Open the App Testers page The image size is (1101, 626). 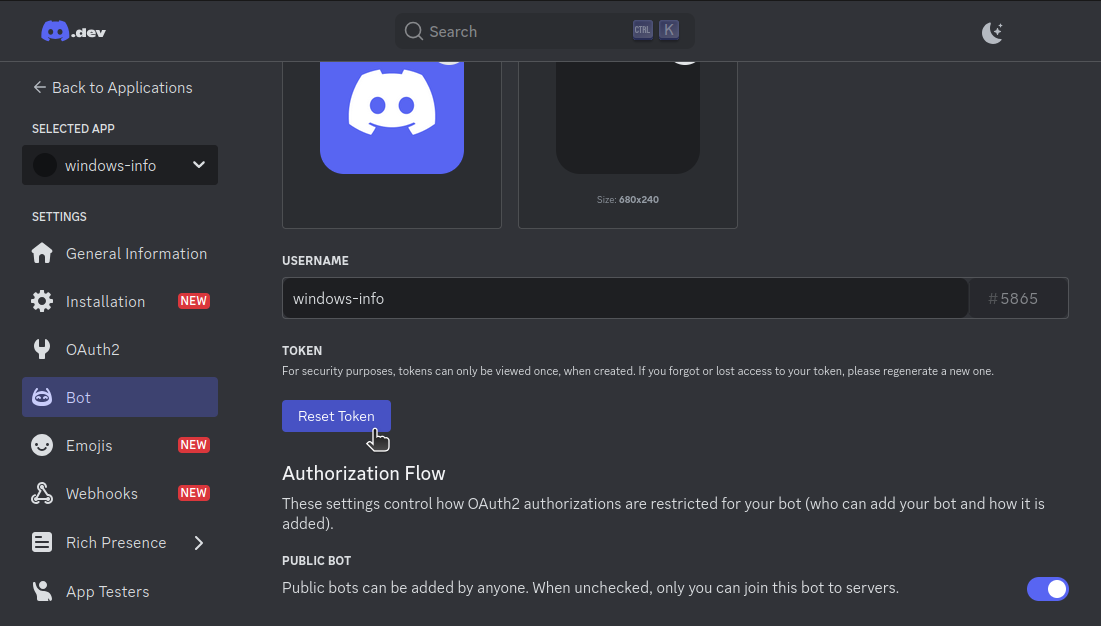pyautogui.click(x=120, y=591)
